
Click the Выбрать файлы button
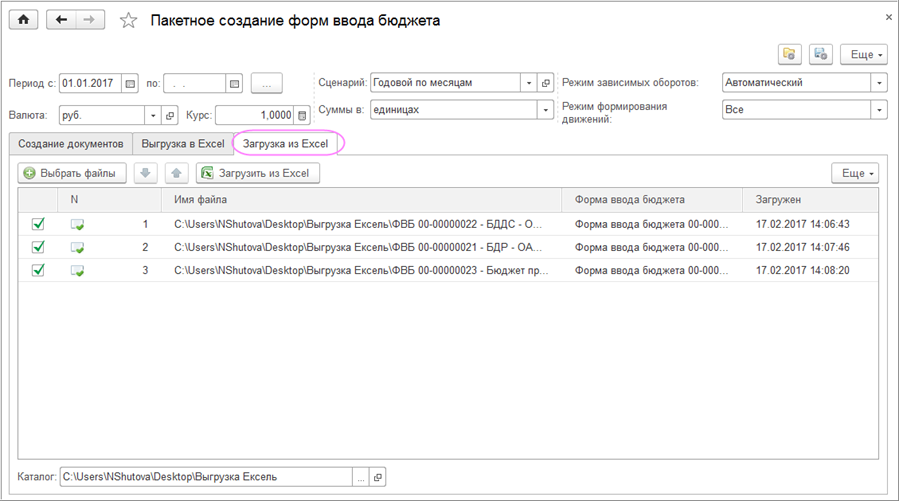pos(69,173)
